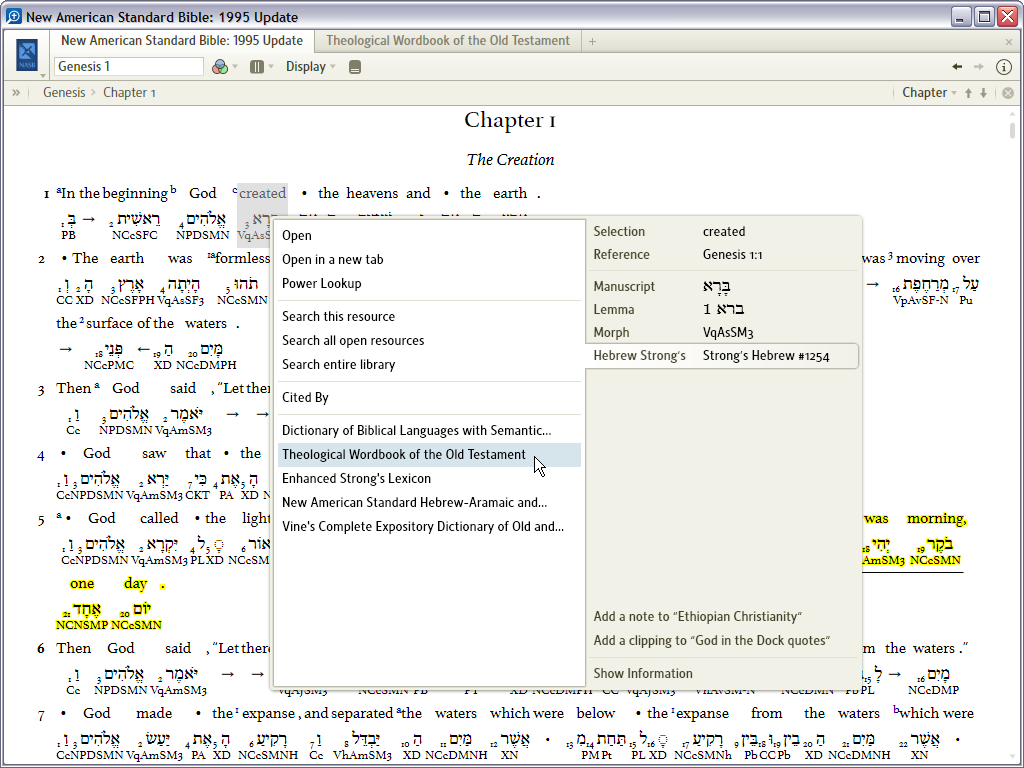
Task: Select the Manuscript row
Action: (x=722, y=286)
